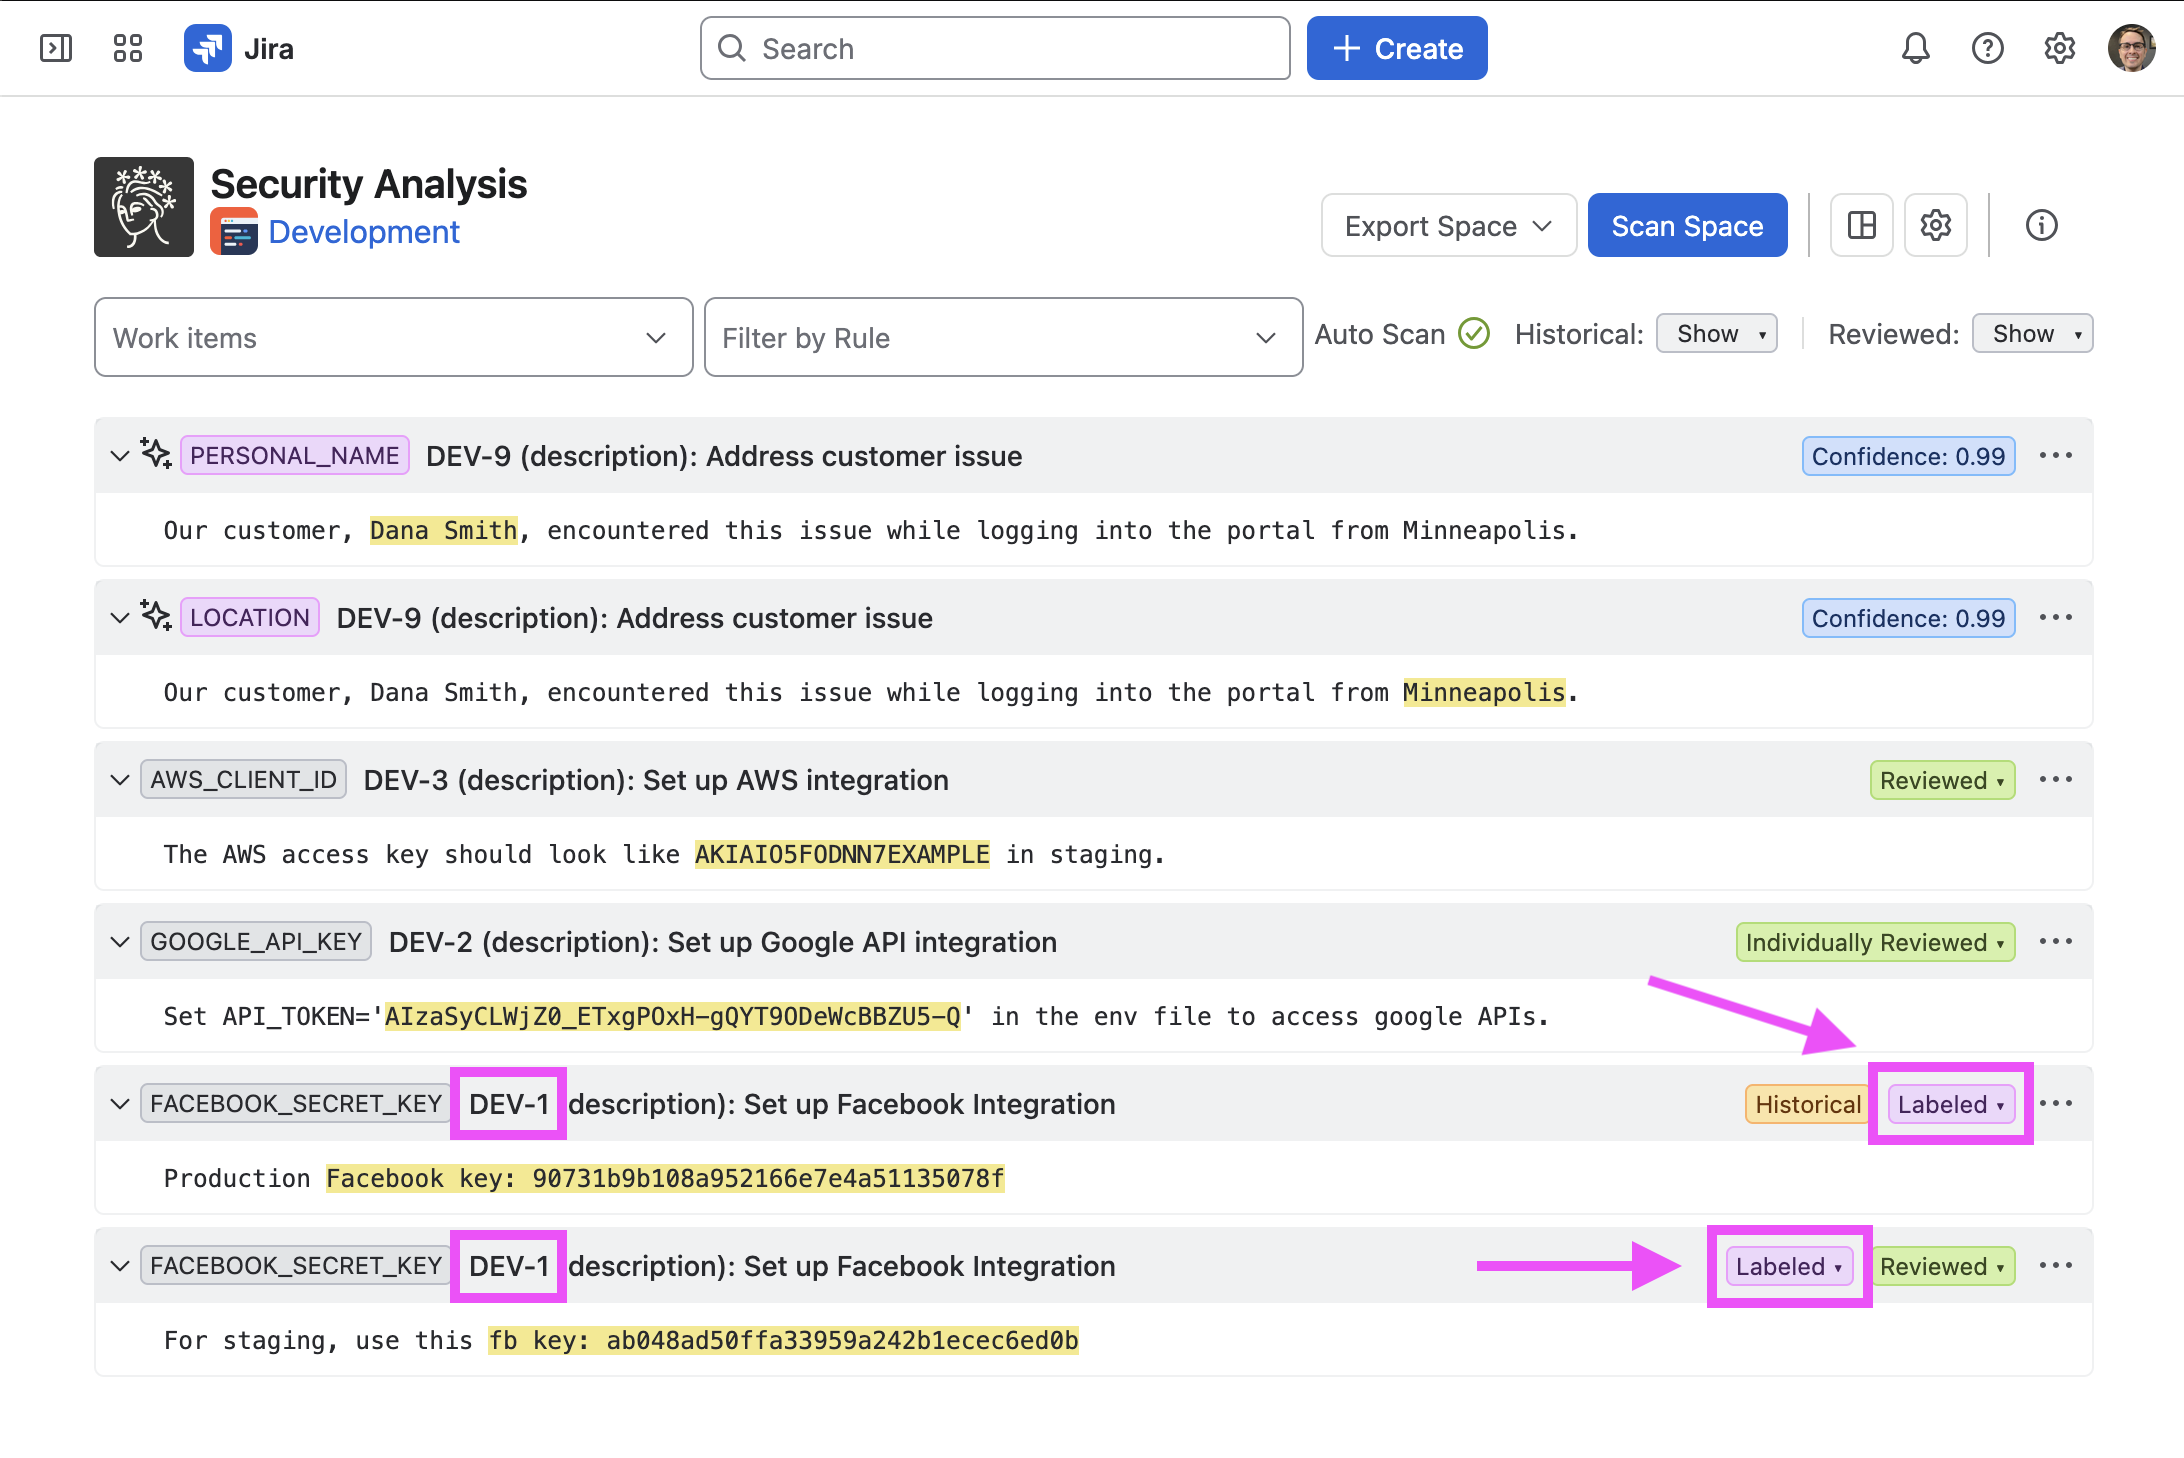Open the user profile avatar
This screenshot has height=1458, width=2184.
[x=2131, y=48]
